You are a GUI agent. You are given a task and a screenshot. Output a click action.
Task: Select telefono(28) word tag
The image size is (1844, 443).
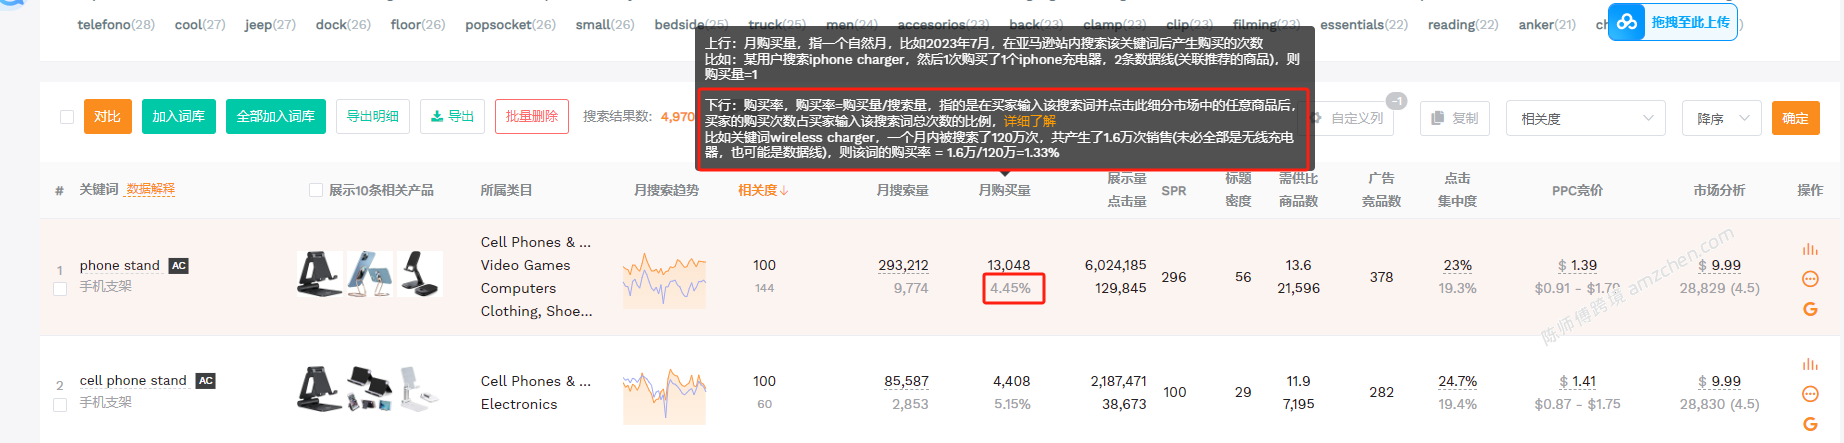pyautogui.click(x=116, y=24)
